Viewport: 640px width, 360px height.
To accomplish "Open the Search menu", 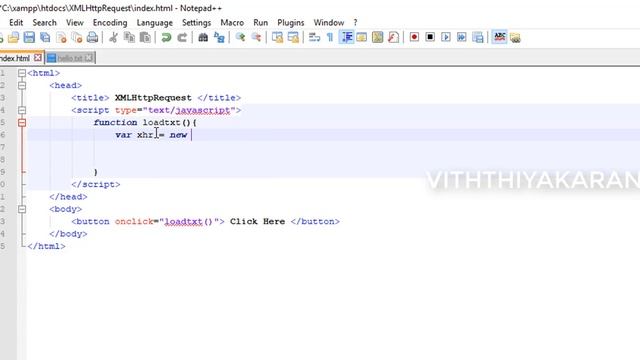I will pyautogui.click(x=44, y=22).
